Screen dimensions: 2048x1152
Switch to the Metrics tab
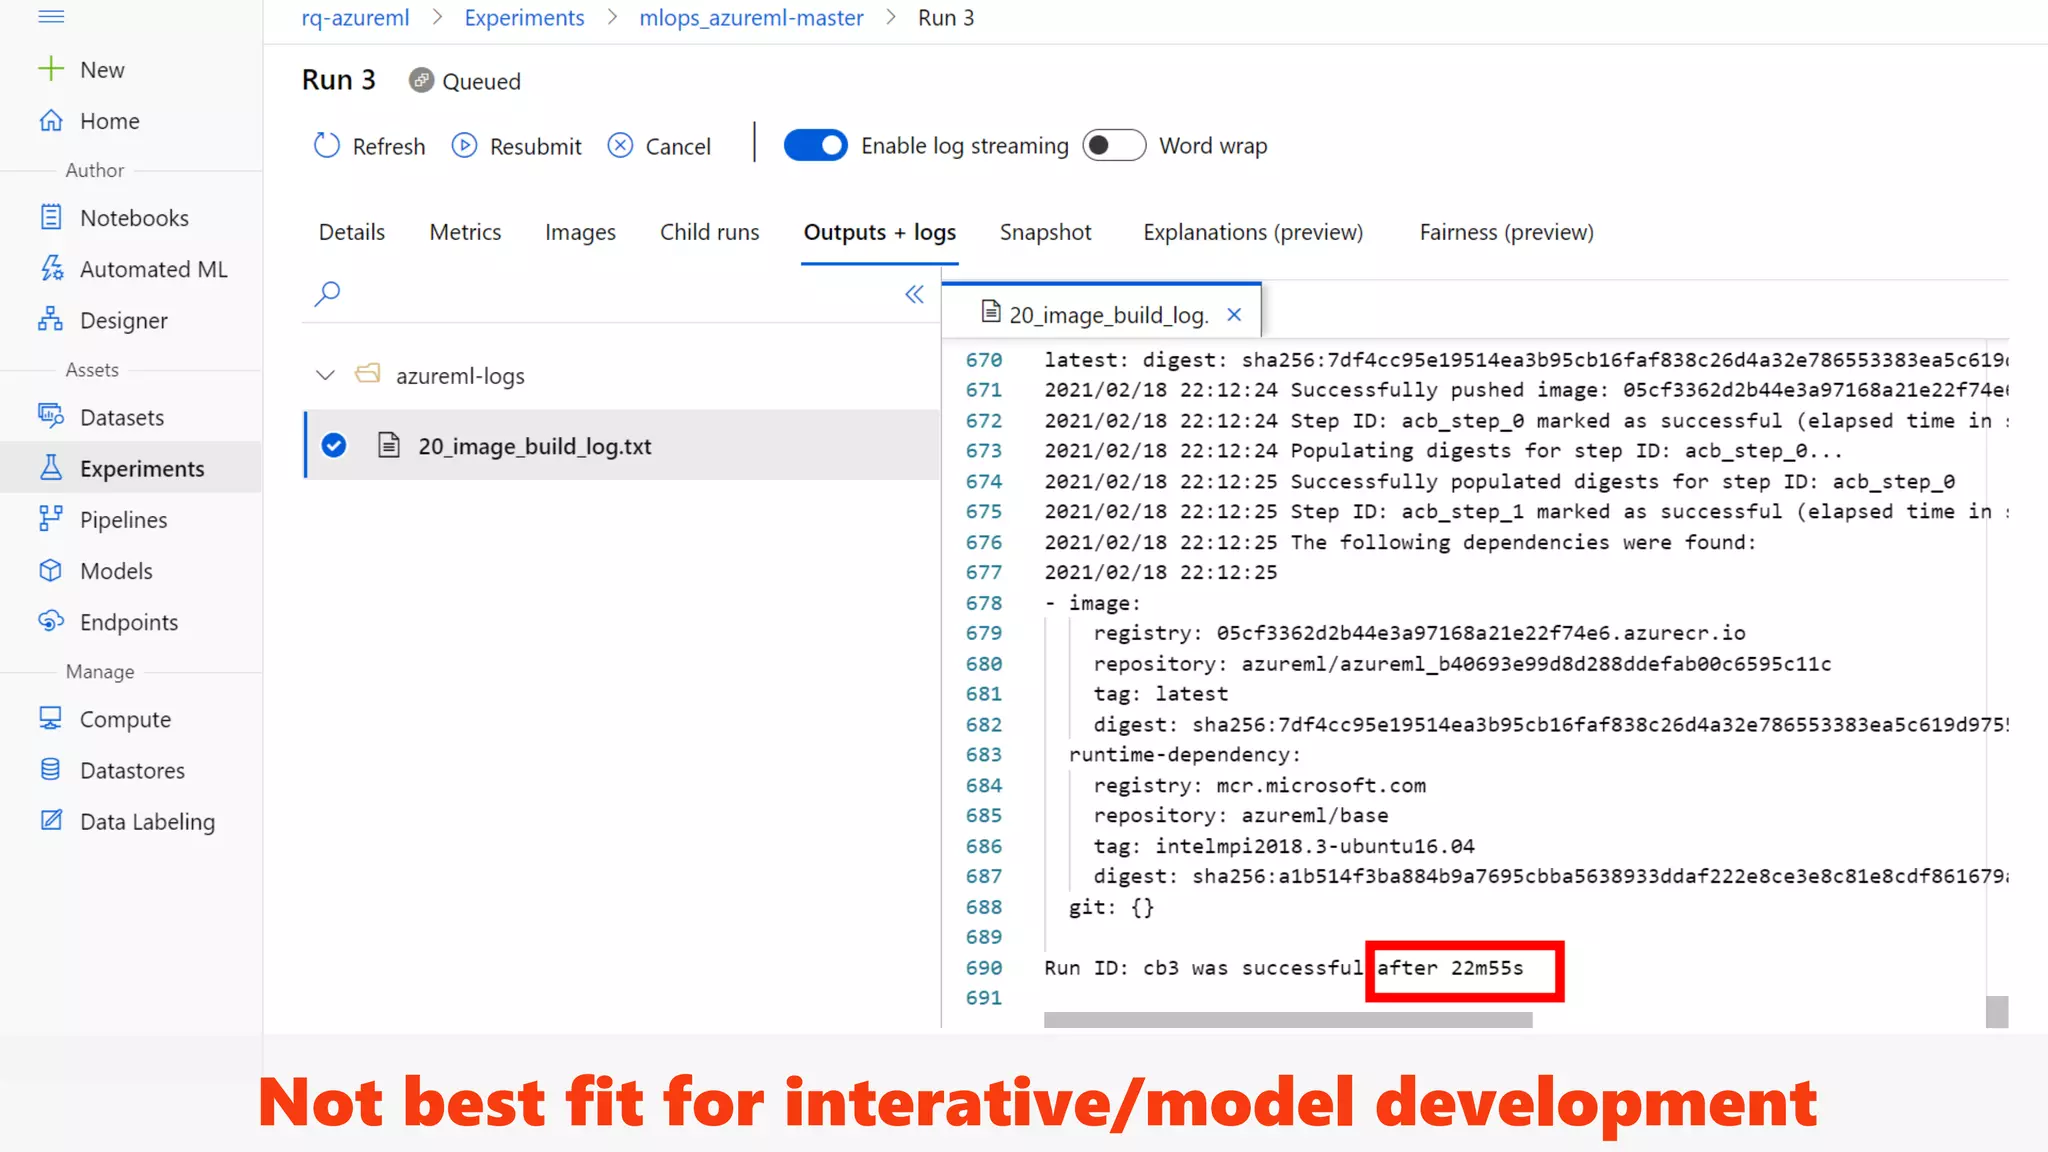(465, 232)
